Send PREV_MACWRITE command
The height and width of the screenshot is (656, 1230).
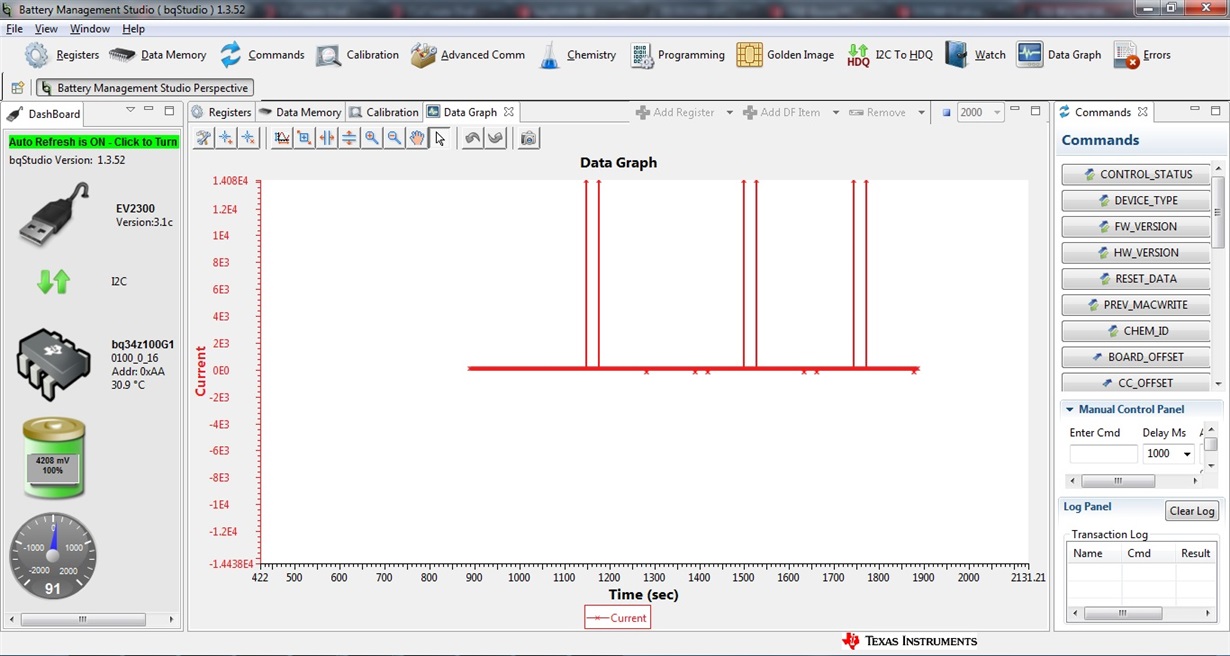point(1135,304)
